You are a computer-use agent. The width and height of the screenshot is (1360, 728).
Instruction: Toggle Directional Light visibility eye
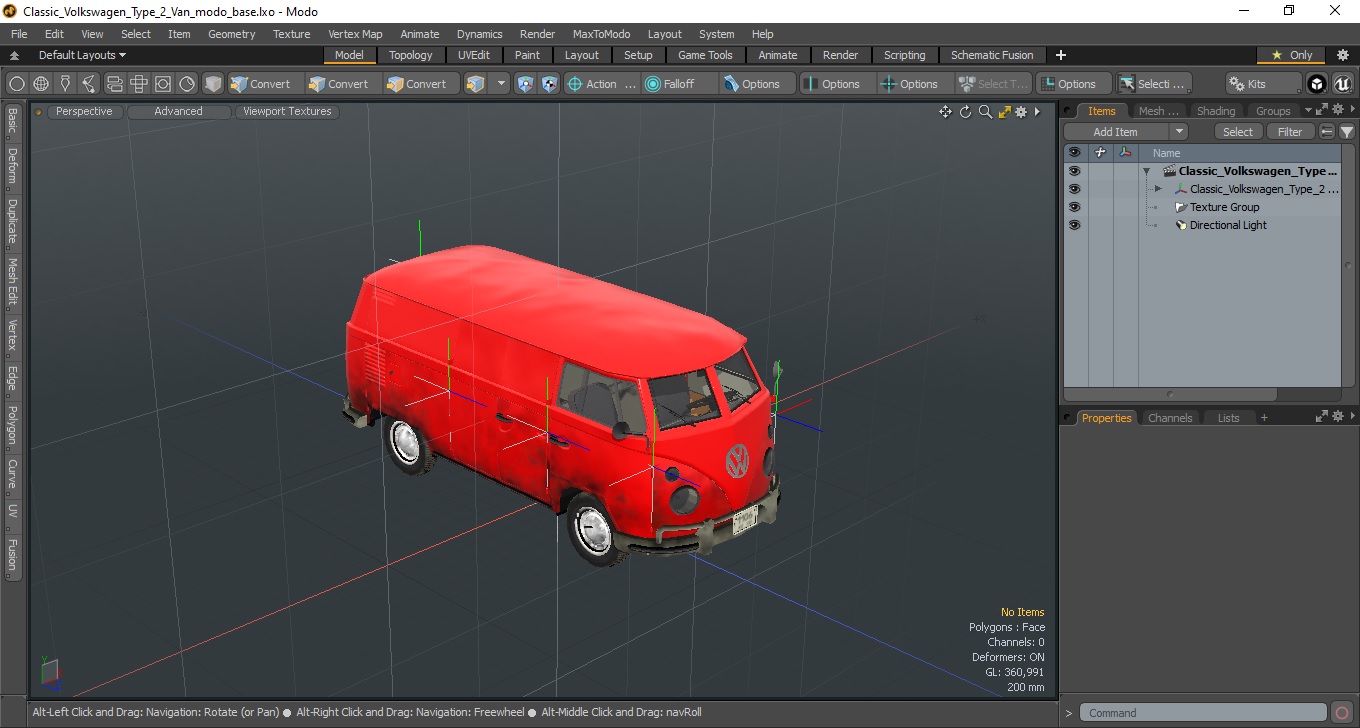1074,225
